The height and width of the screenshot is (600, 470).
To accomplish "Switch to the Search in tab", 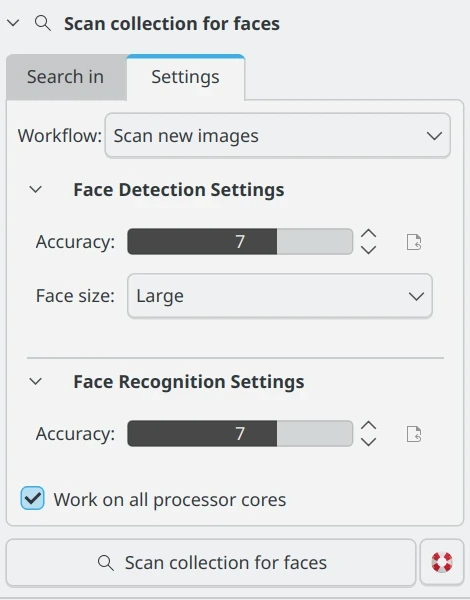I will tap(66, 77).
